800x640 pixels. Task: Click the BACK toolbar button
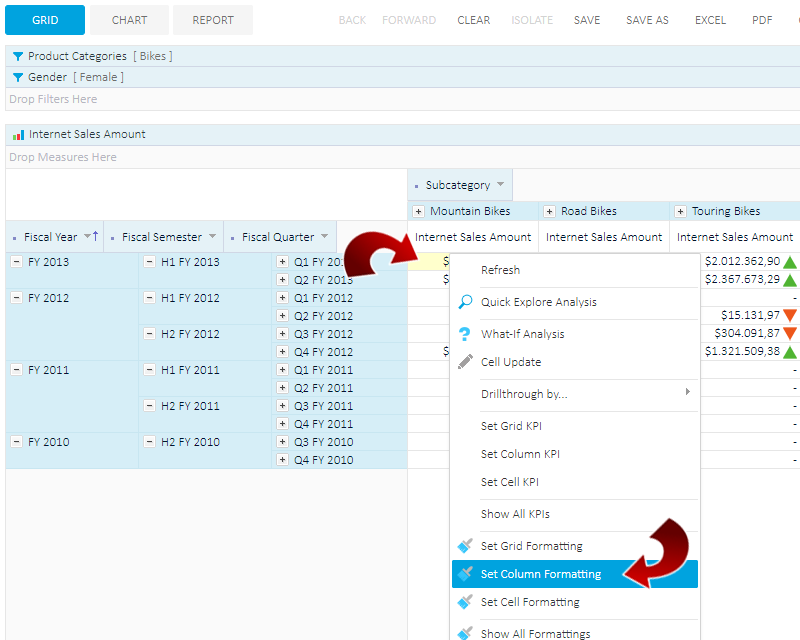click(x=352, y=20)
